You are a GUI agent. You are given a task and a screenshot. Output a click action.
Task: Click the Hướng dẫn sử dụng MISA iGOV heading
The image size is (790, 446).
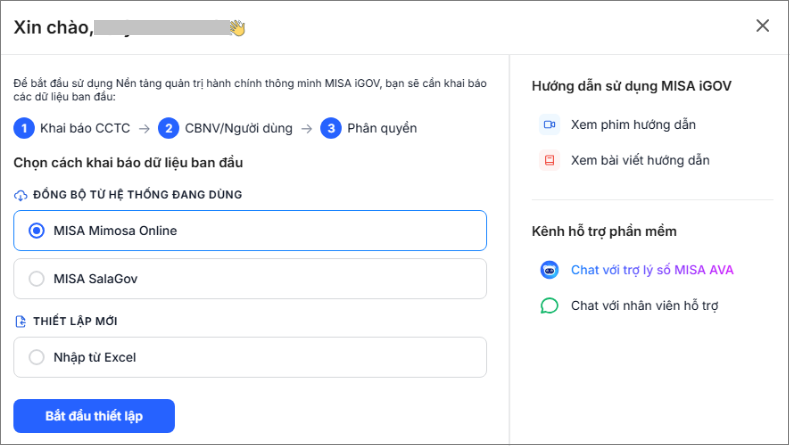pos(631,86)
